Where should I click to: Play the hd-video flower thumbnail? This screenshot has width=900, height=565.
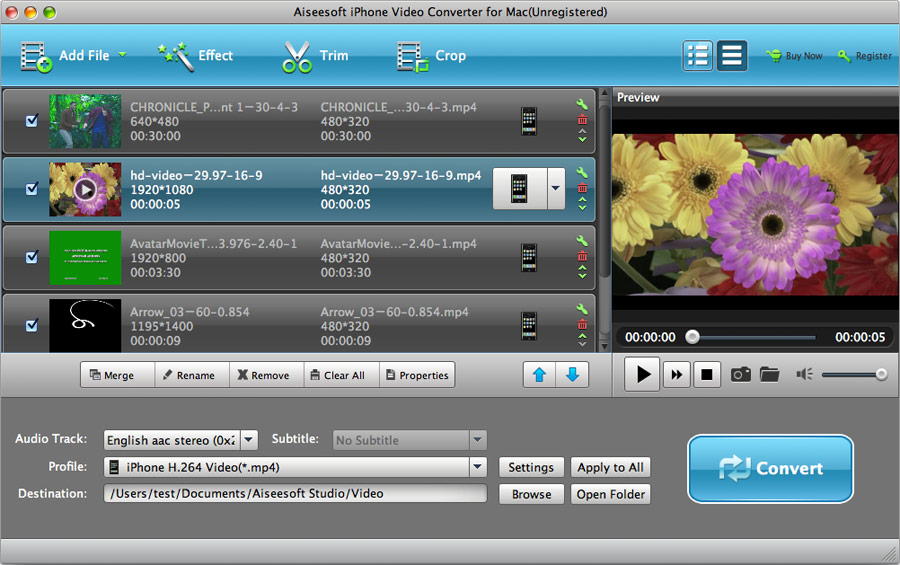(85, 189)
